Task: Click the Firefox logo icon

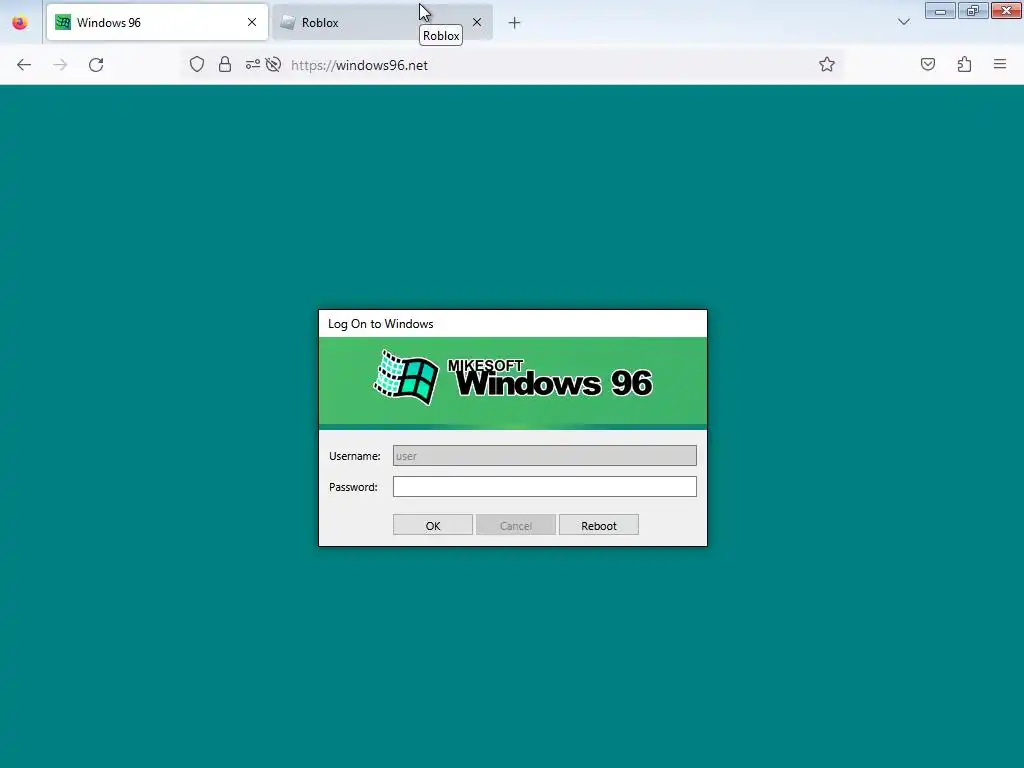Action: [20, 22]
